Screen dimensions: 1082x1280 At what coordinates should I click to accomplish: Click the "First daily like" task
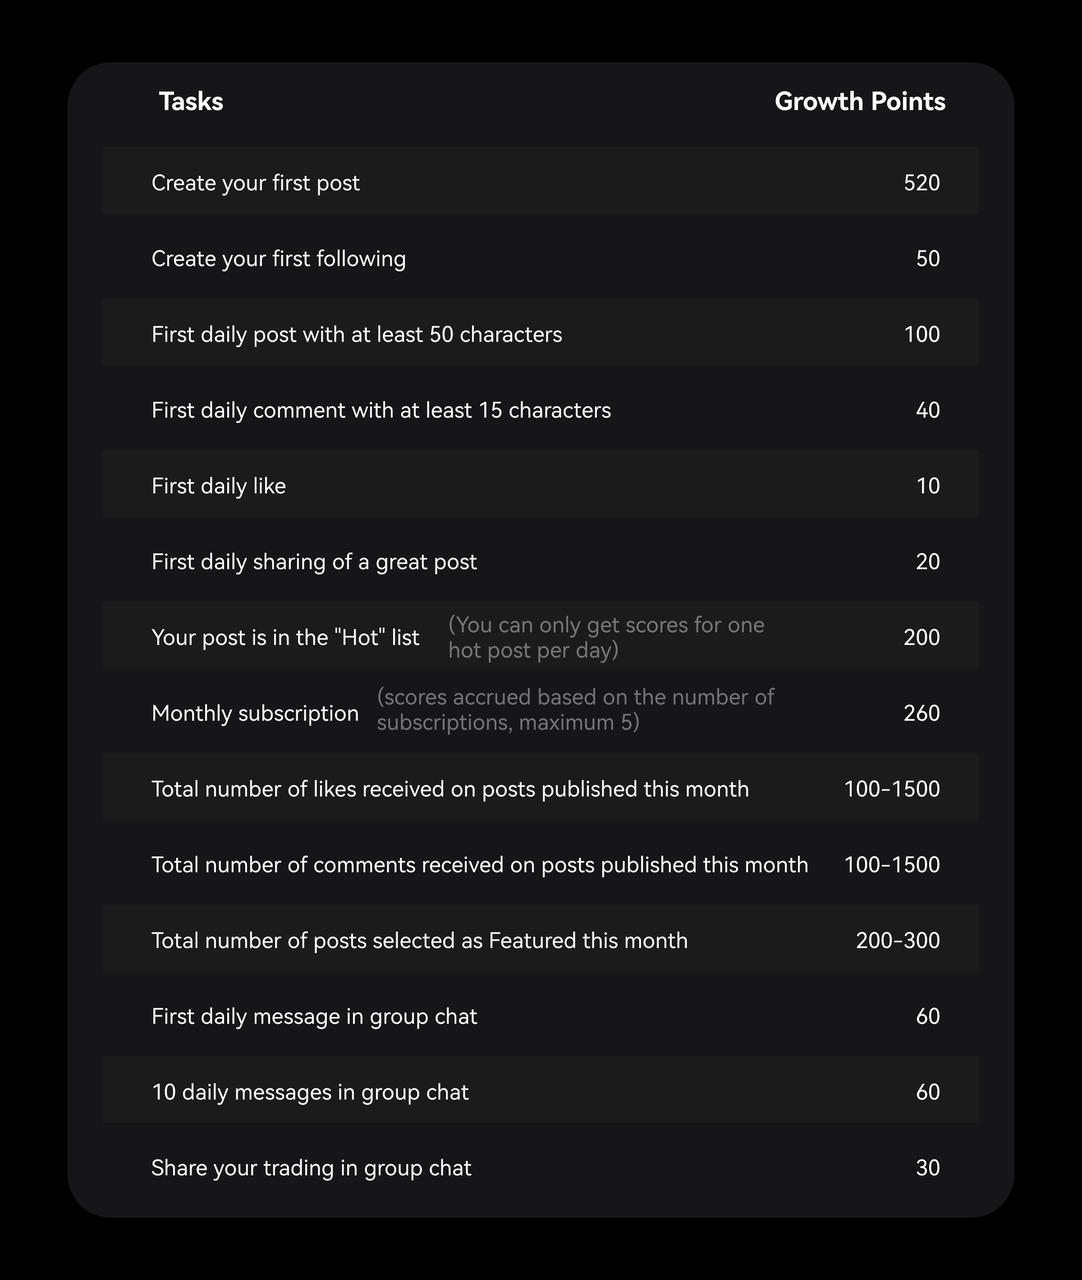tap(219, 487)
